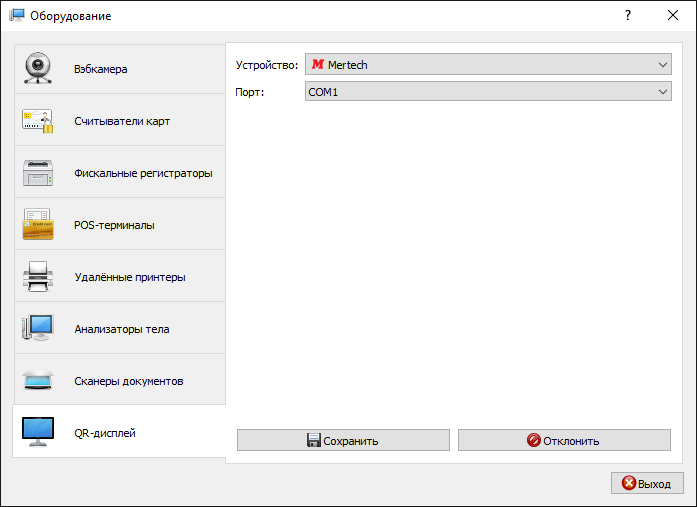Image resolution: width=697 pixels, height=507 pixels.
Task: Close the Оборудование window
Action: click(673, 16)
